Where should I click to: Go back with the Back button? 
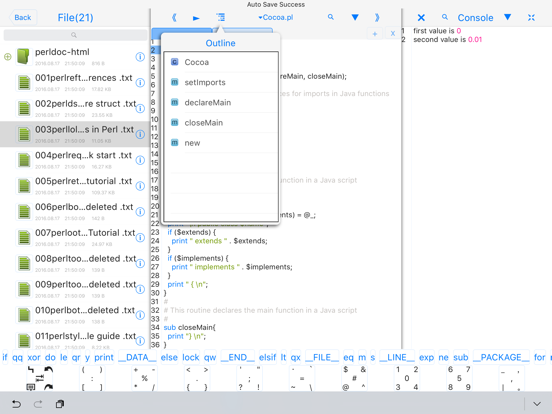(x=23, y=18)
